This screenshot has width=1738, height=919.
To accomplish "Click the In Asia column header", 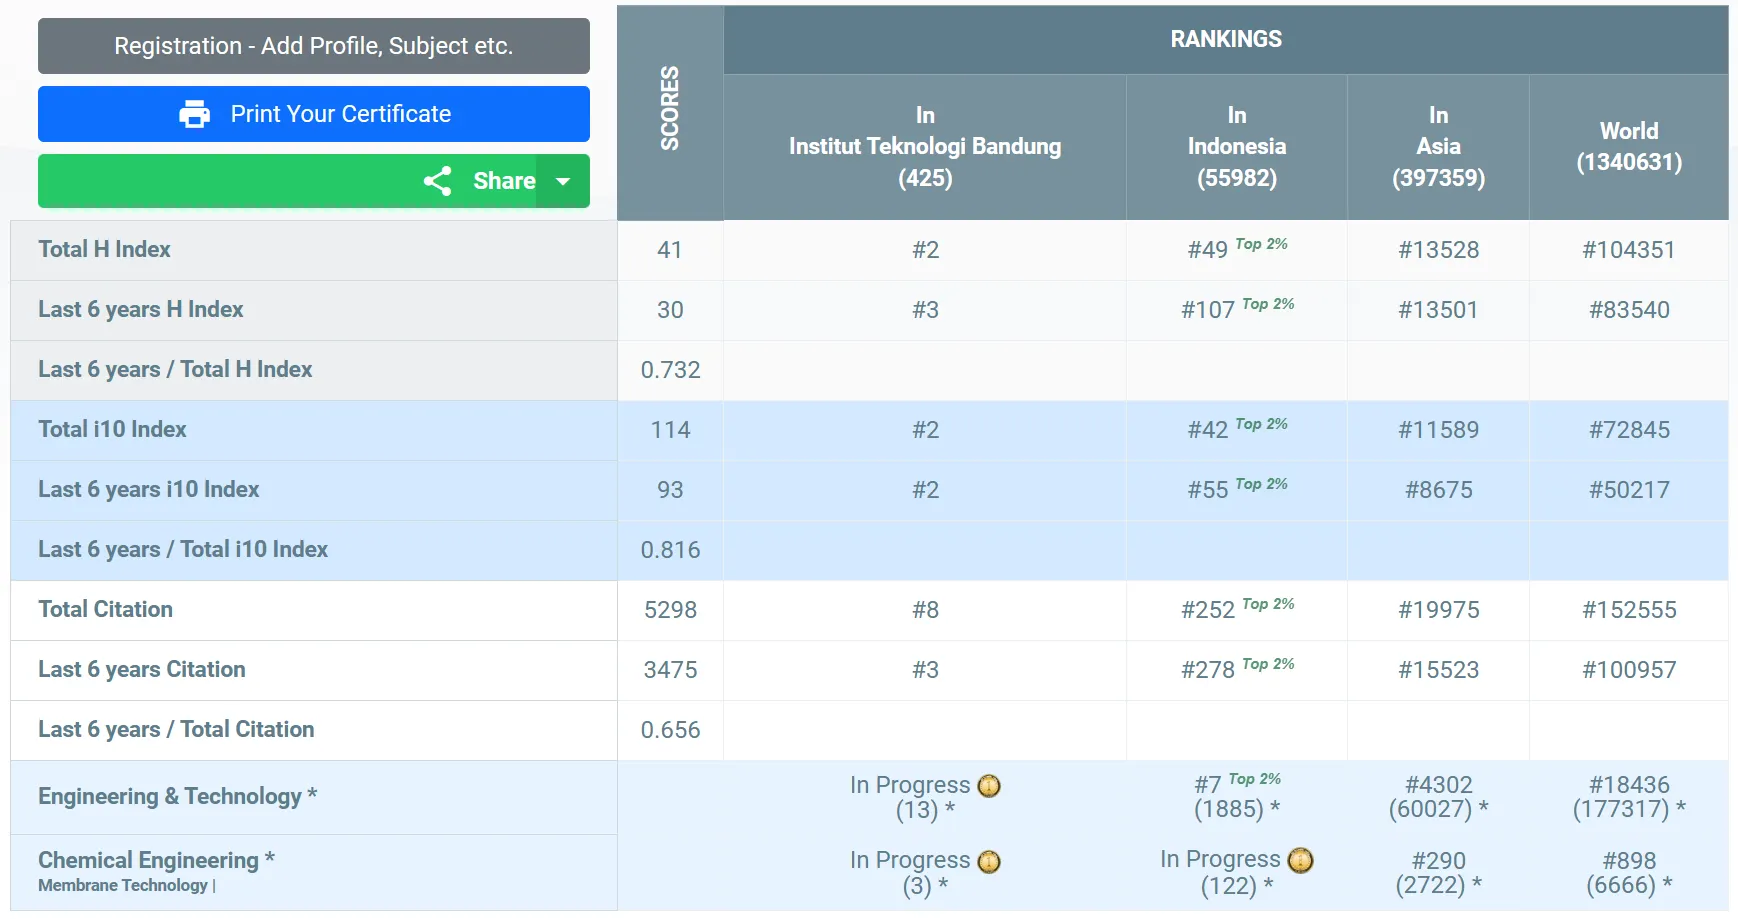I will pyautogui.click(x=1438, y=146).
